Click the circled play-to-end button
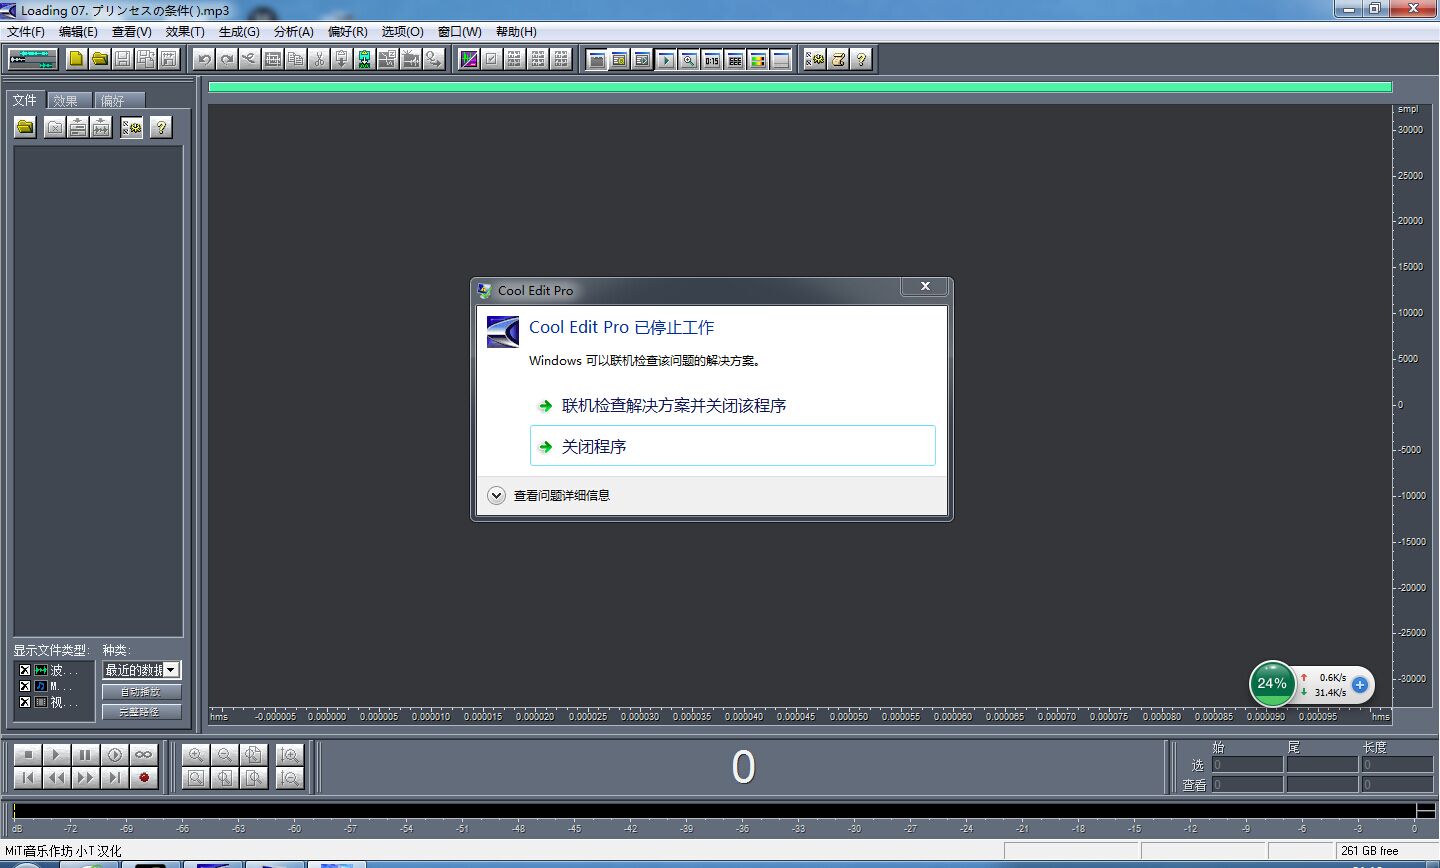1440x868 pixels. [x=115, y=755]
